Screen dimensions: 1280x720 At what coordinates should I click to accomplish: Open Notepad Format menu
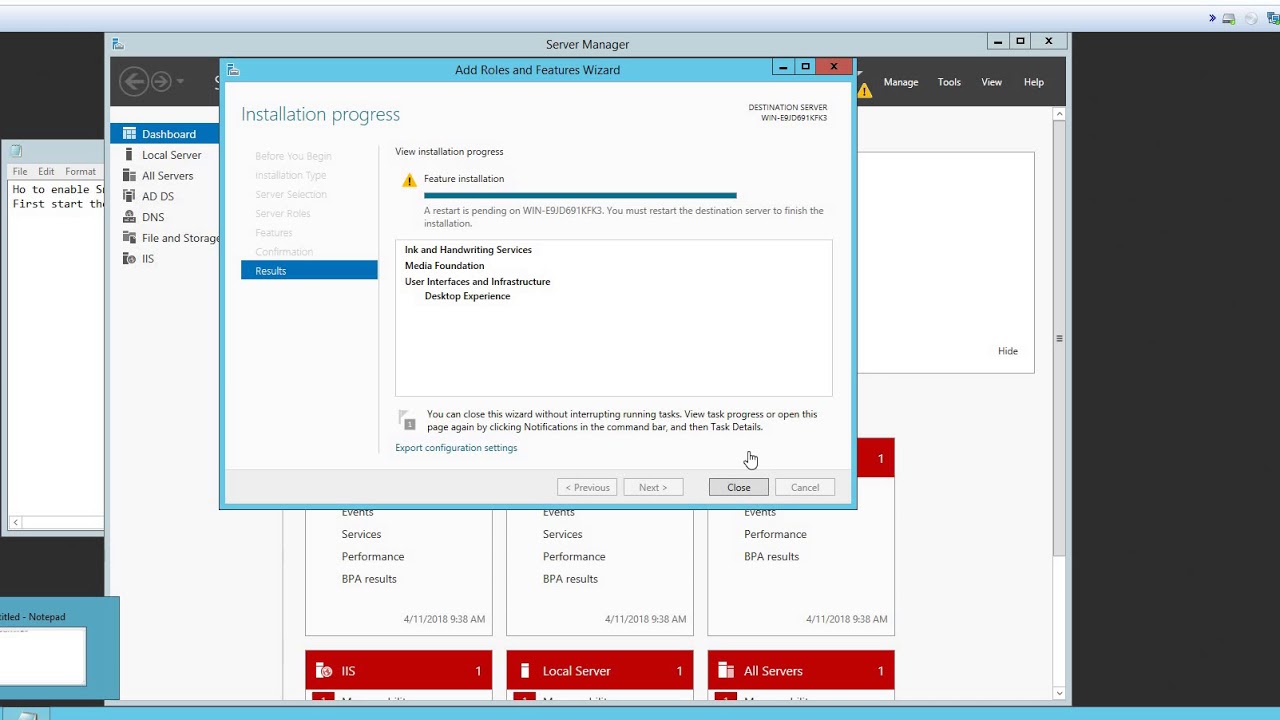[80, 172]
